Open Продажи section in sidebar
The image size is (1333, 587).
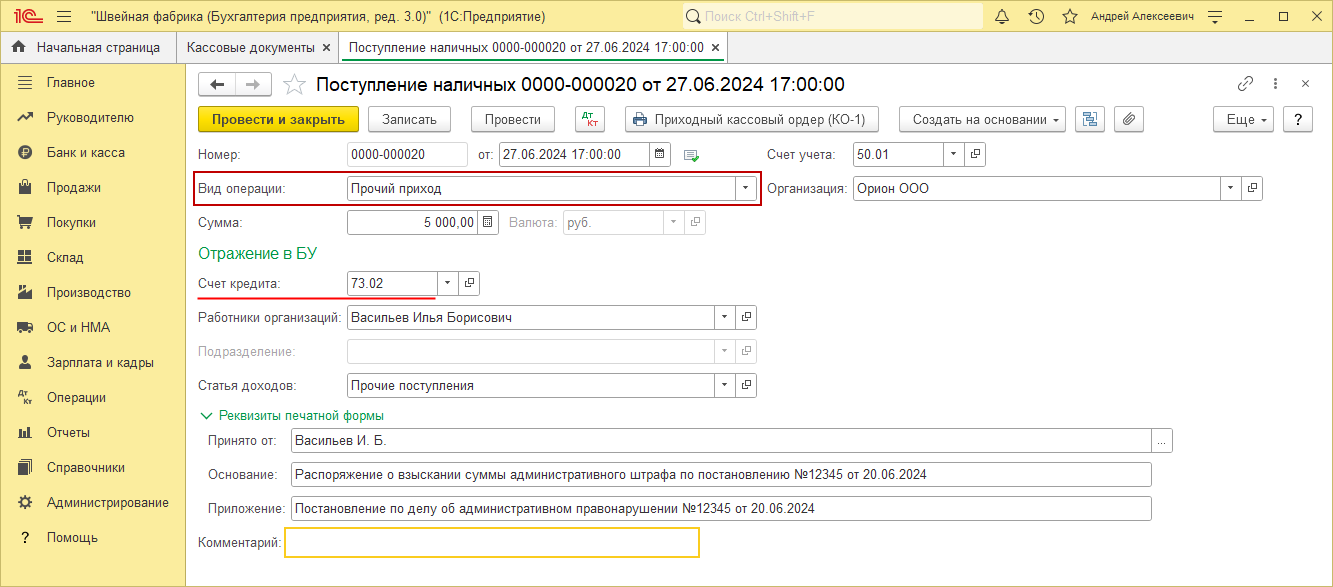(x=92, y=187)
